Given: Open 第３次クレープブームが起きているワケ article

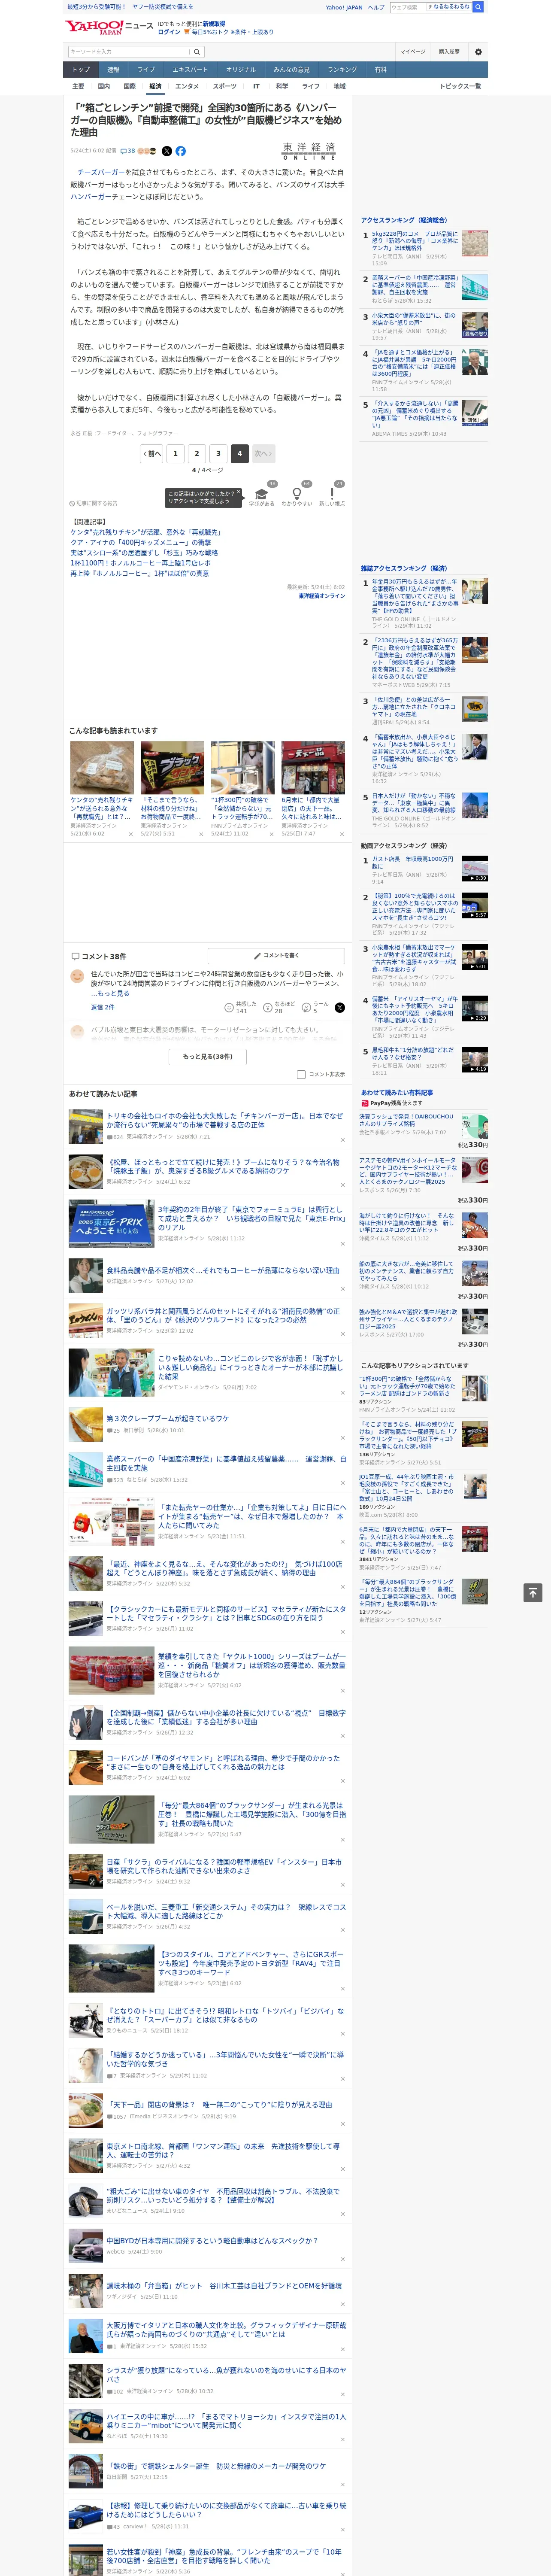Looking at the screenshot, I should [167, 1419].
